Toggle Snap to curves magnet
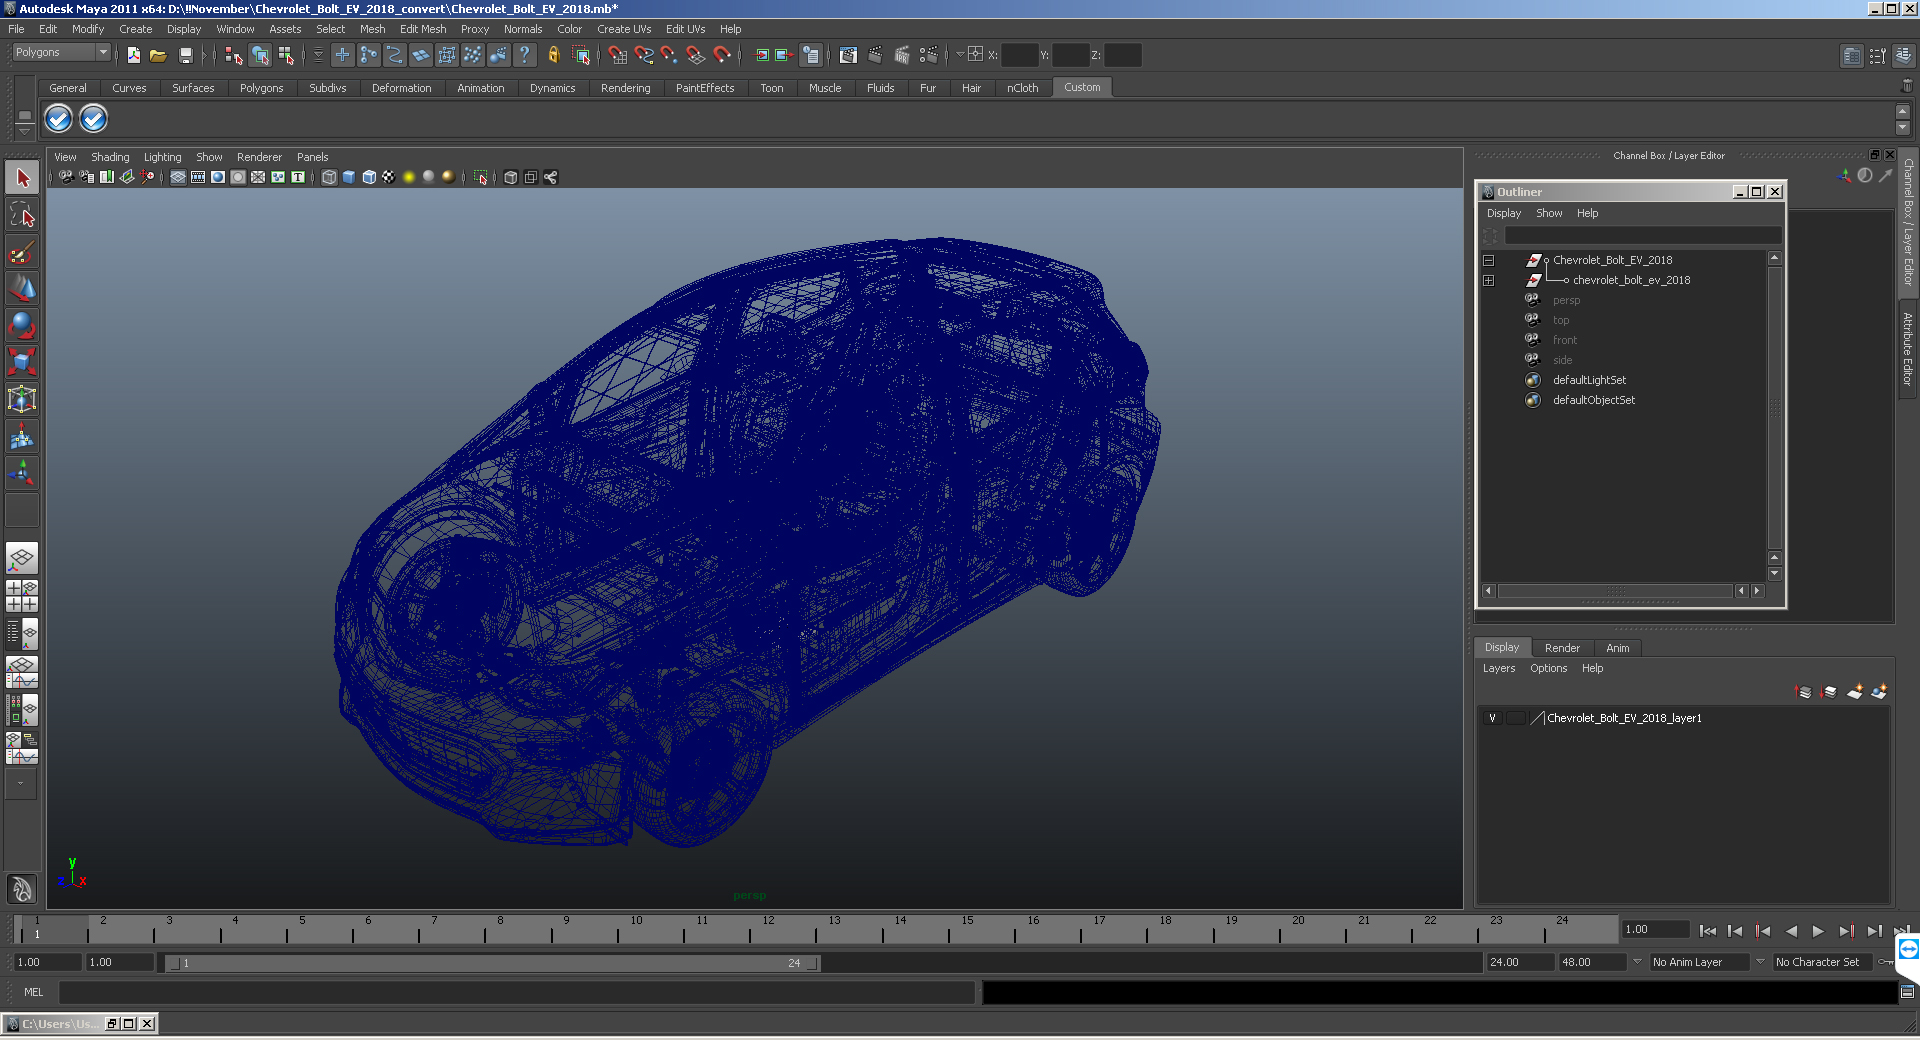1920x1040 pixels. [x=644, y=55]
